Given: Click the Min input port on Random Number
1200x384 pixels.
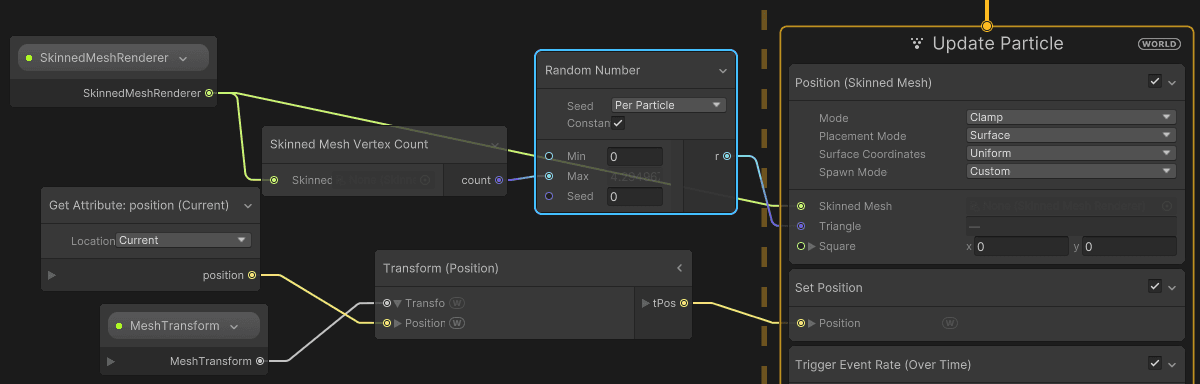Looking at the screenshot, I should [549, 156].
